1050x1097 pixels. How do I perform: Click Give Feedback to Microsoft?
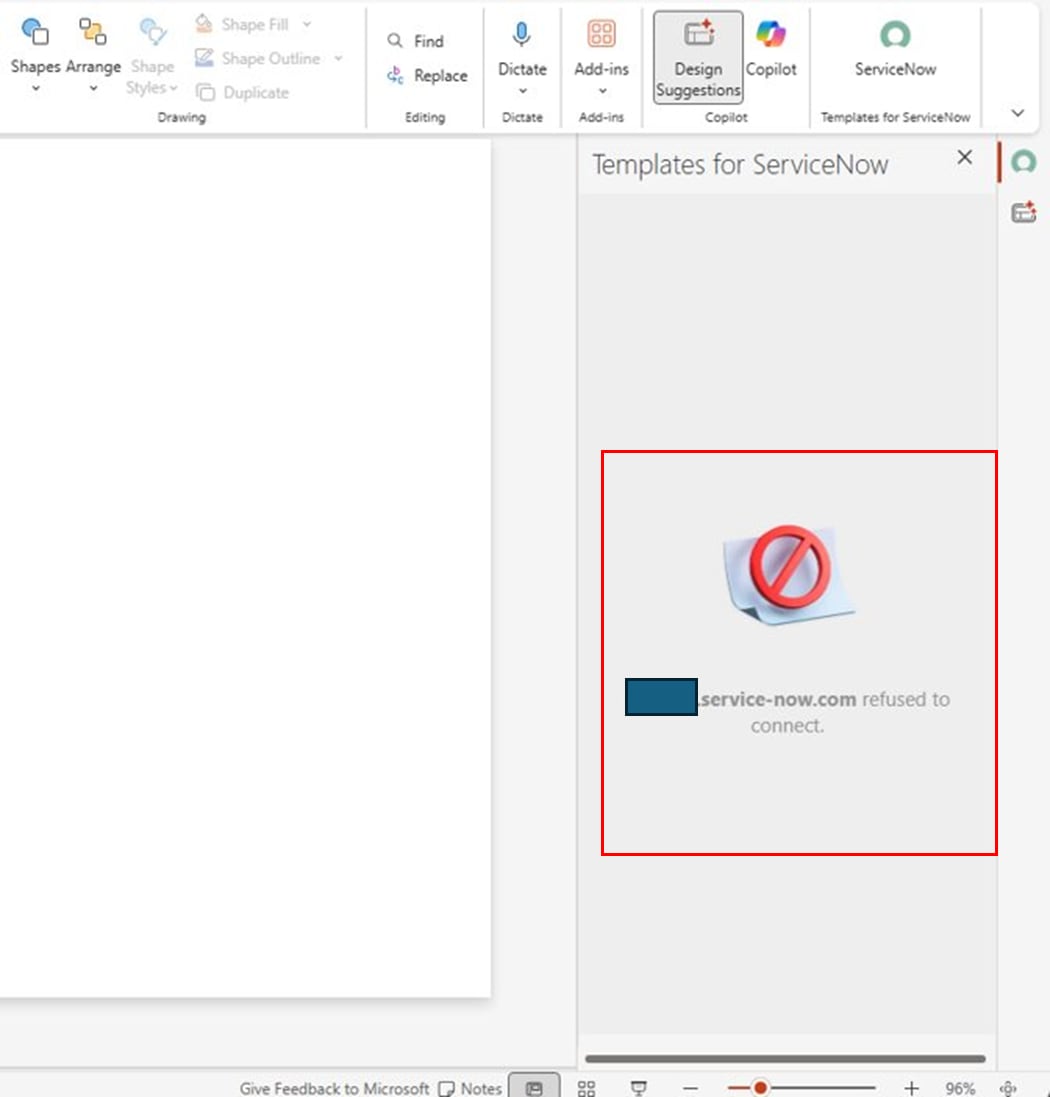(334, 1088)
